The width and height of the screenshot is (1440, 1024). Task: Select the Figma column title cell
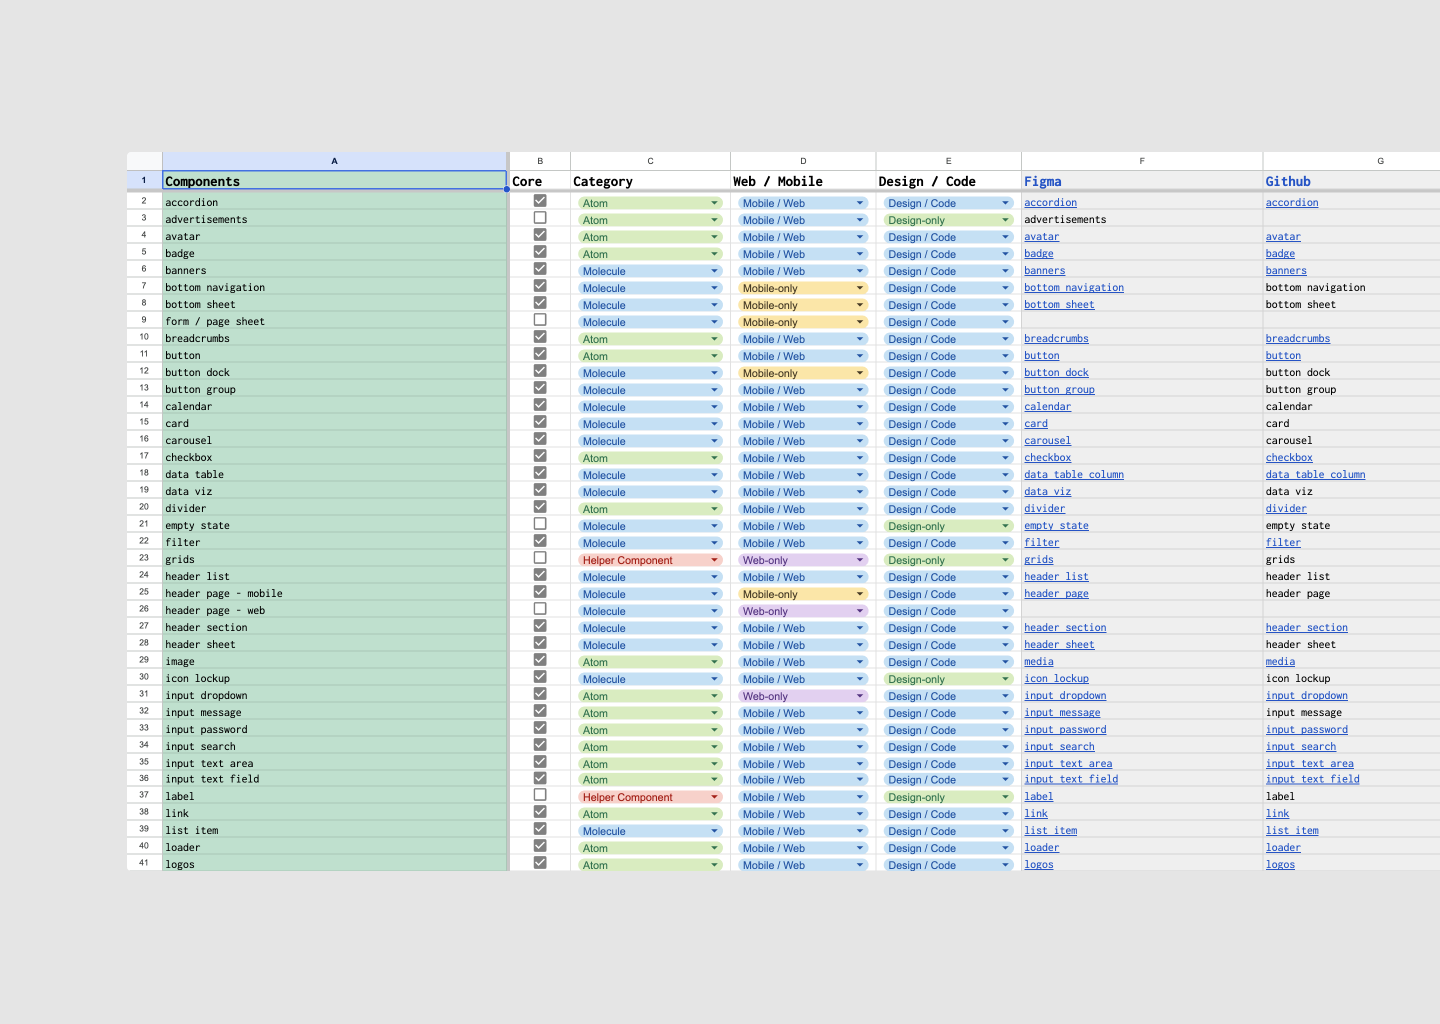pos(1142,181)
